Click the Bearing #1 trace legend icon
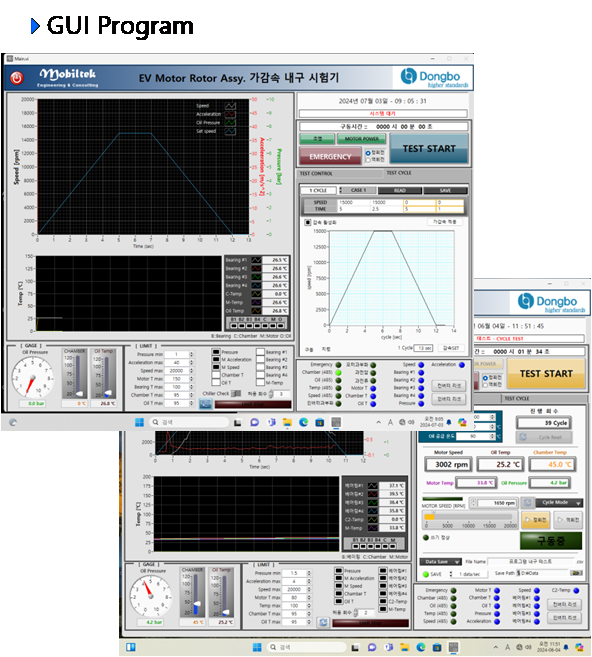Image resolution: width=592 pixels, height=657 pixels. [256, 260]
